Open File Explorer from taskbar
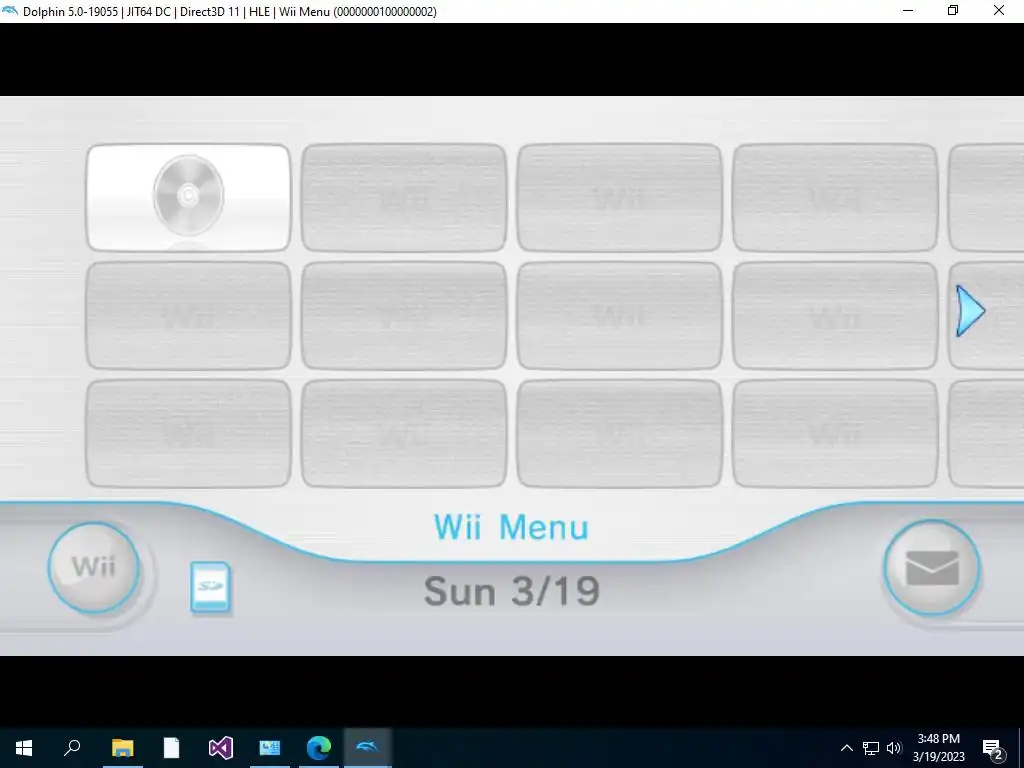 [x=122, y=747]
